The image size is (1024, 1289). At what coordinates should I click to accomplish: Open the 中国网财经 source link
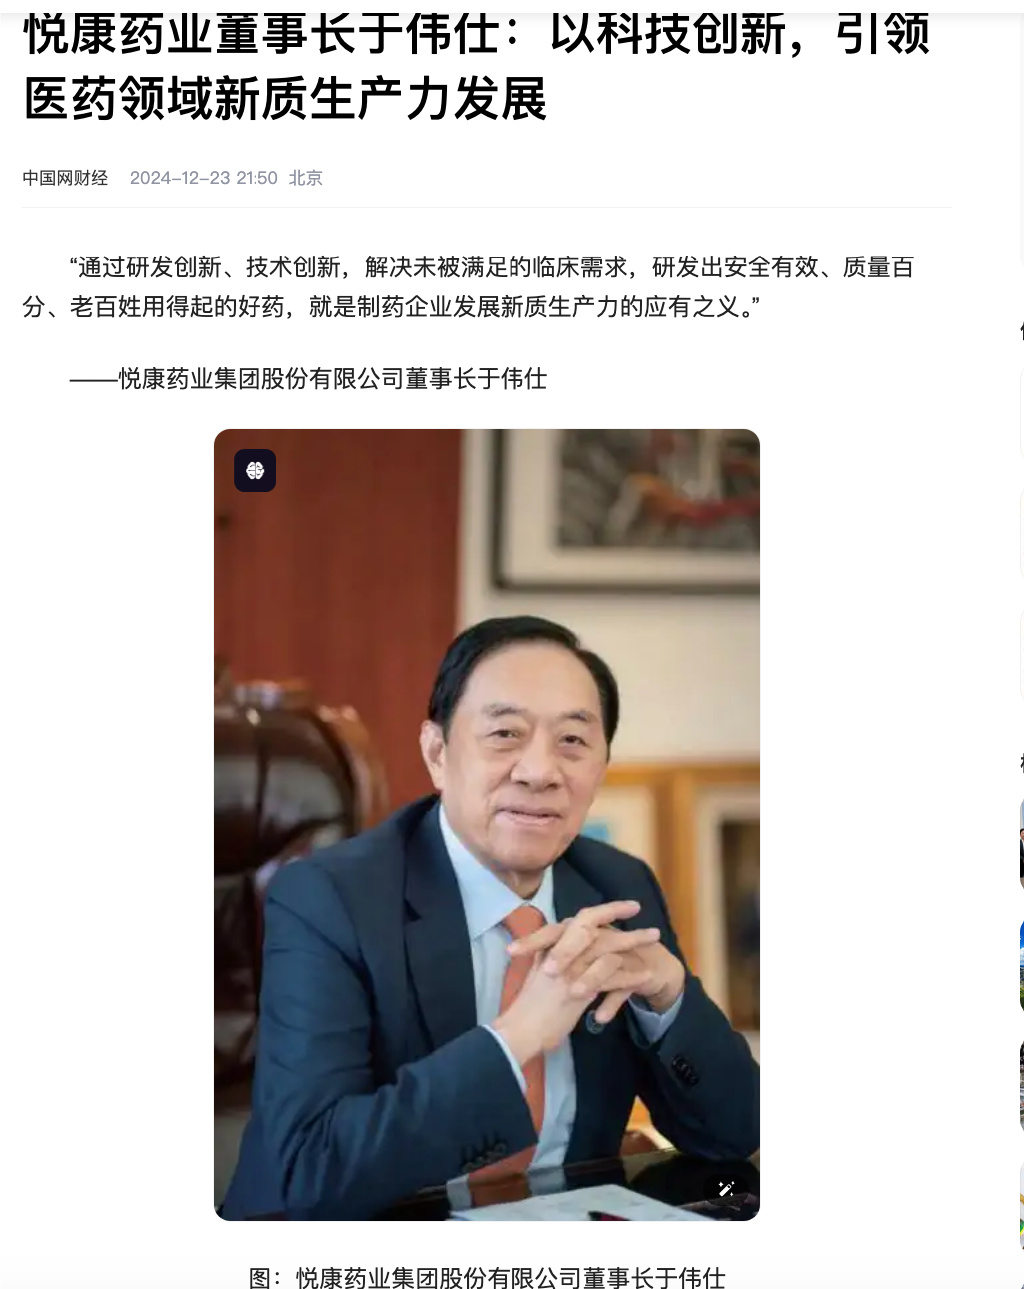pos(65,178)
